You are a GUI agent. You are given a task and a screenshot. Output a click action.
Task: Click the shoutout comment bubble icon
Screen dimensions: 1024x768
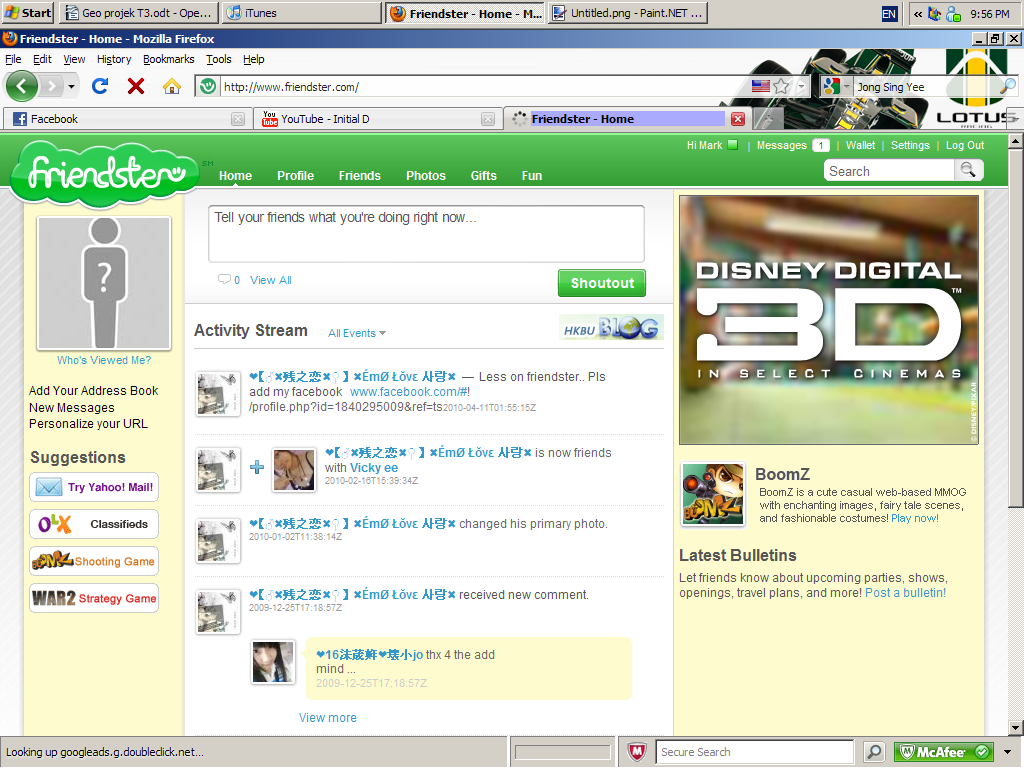(x=224, y=280)
